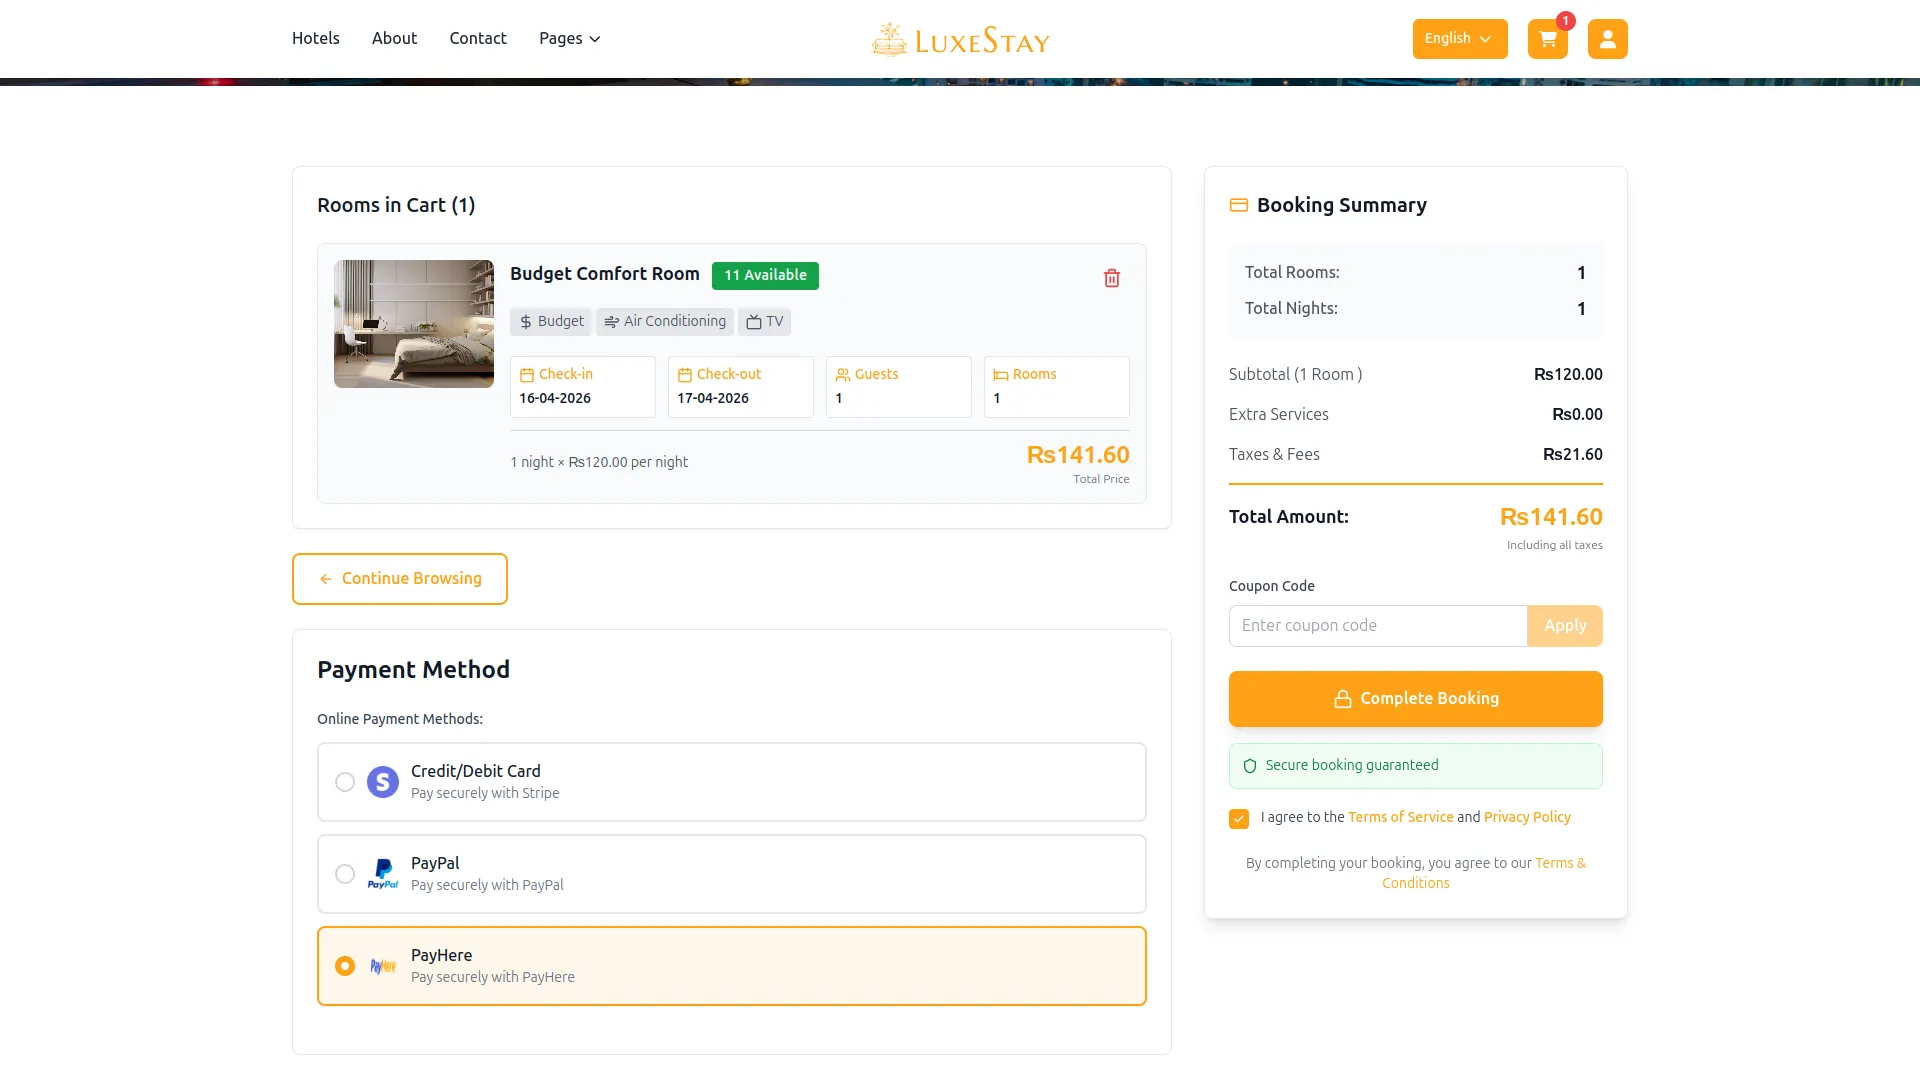Go to the Hotels menu item

(315, 38)
